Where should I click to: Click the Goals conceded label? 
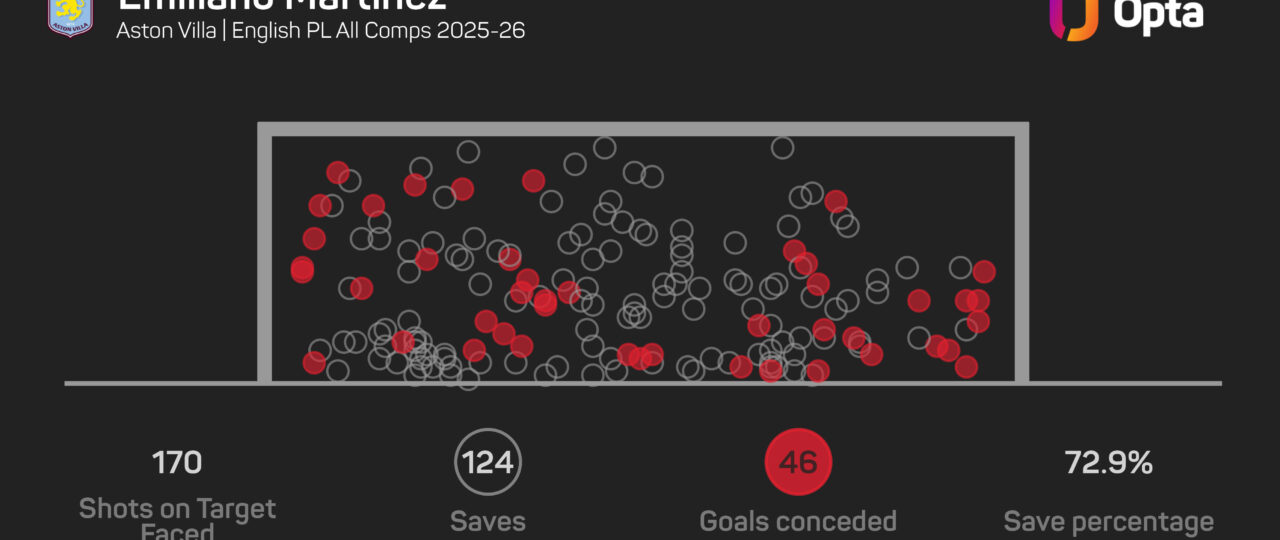[798, 521]
